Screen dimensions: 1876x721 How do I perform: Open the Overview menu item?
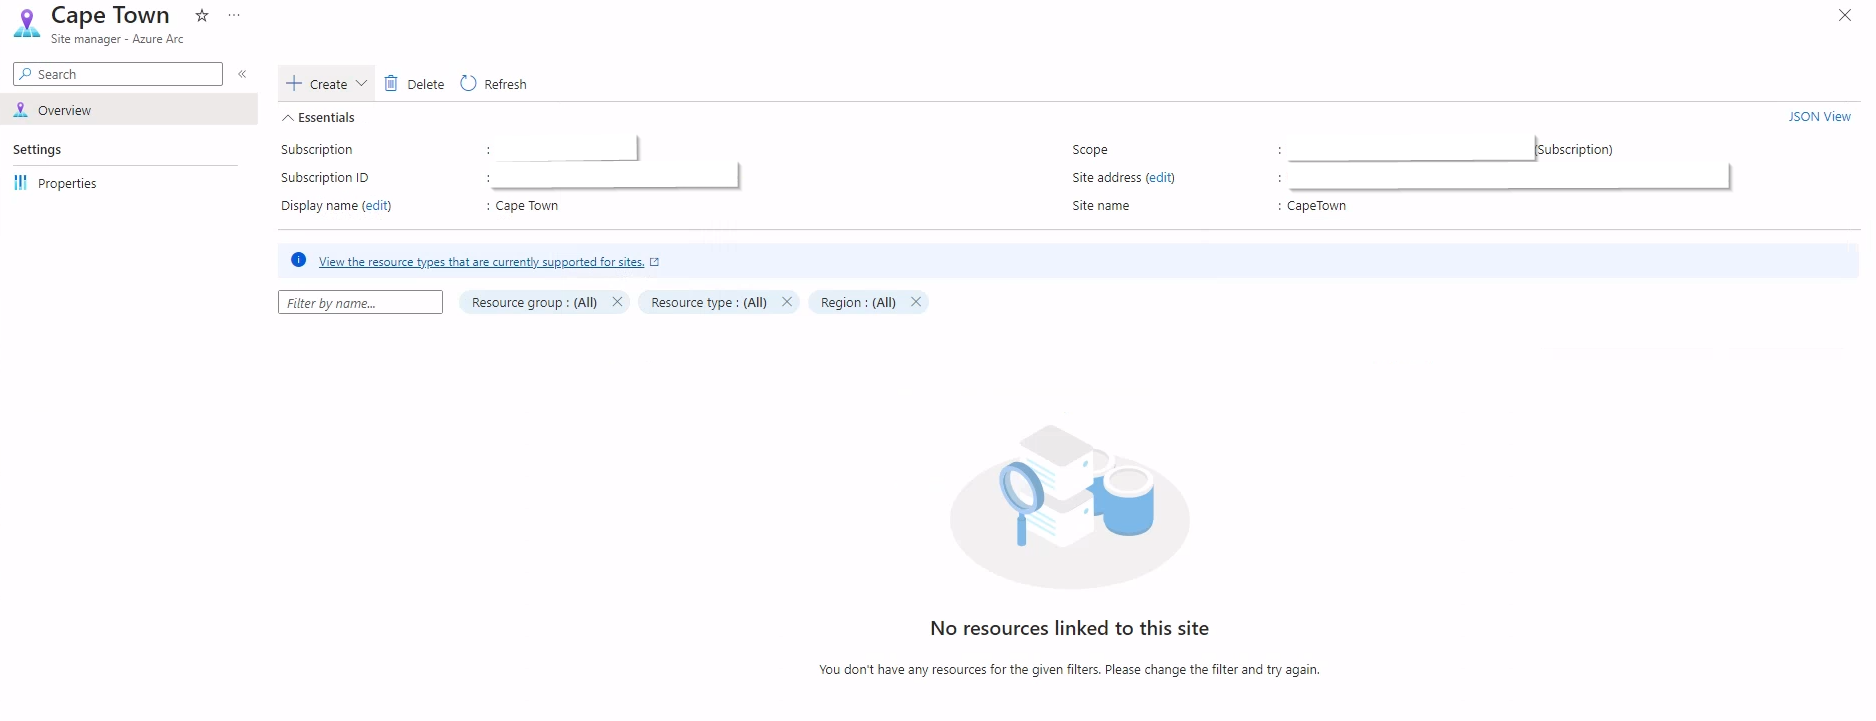pos(129,110)
